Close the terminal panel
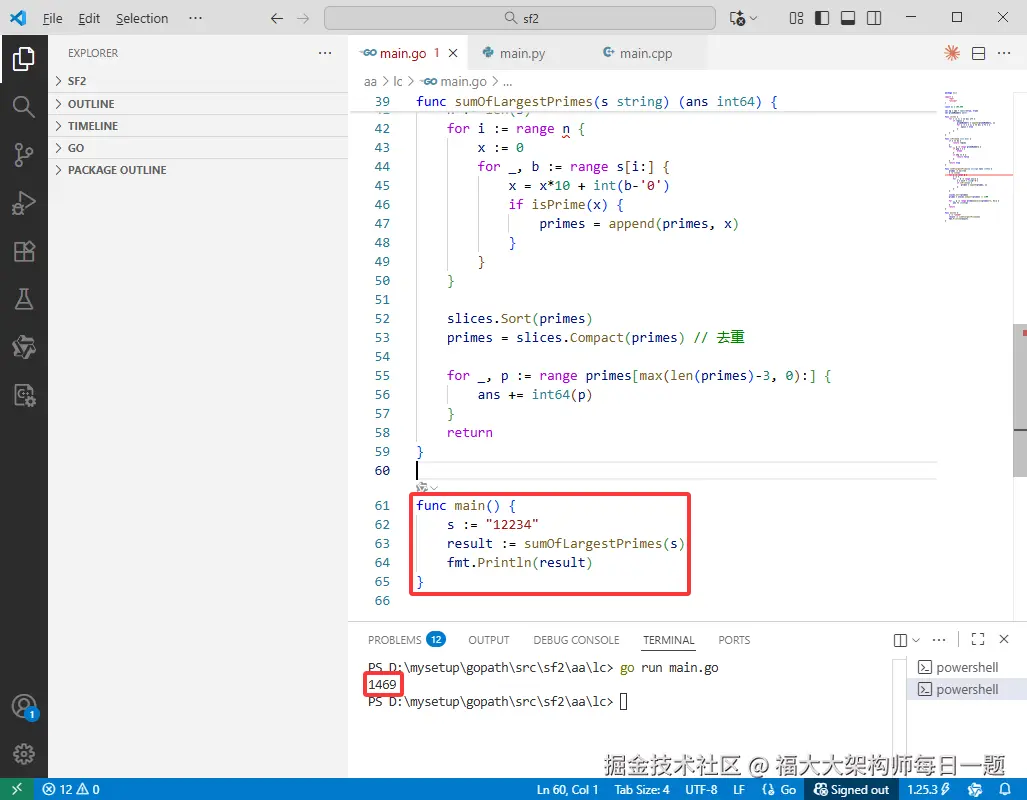The width and height of the screenshot is (1027, 800). point(1004,639)
